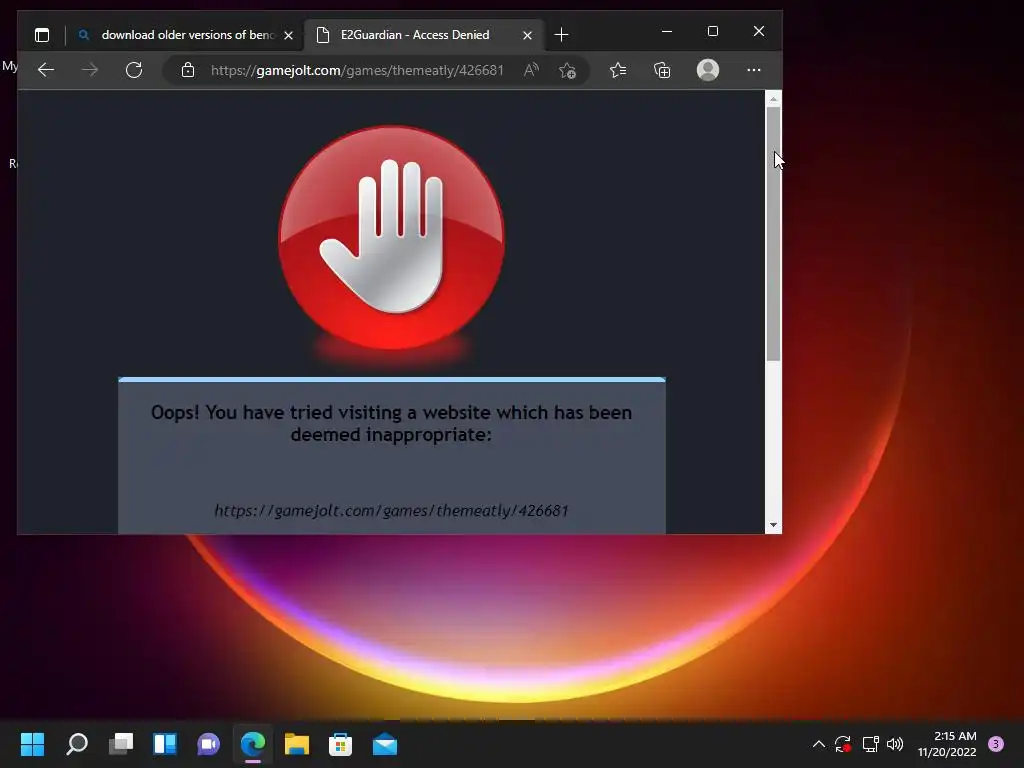This screenshot has height=768, width=1024.
Task: Close the 'download older versions' tab
Action: (x=289, y=35)
